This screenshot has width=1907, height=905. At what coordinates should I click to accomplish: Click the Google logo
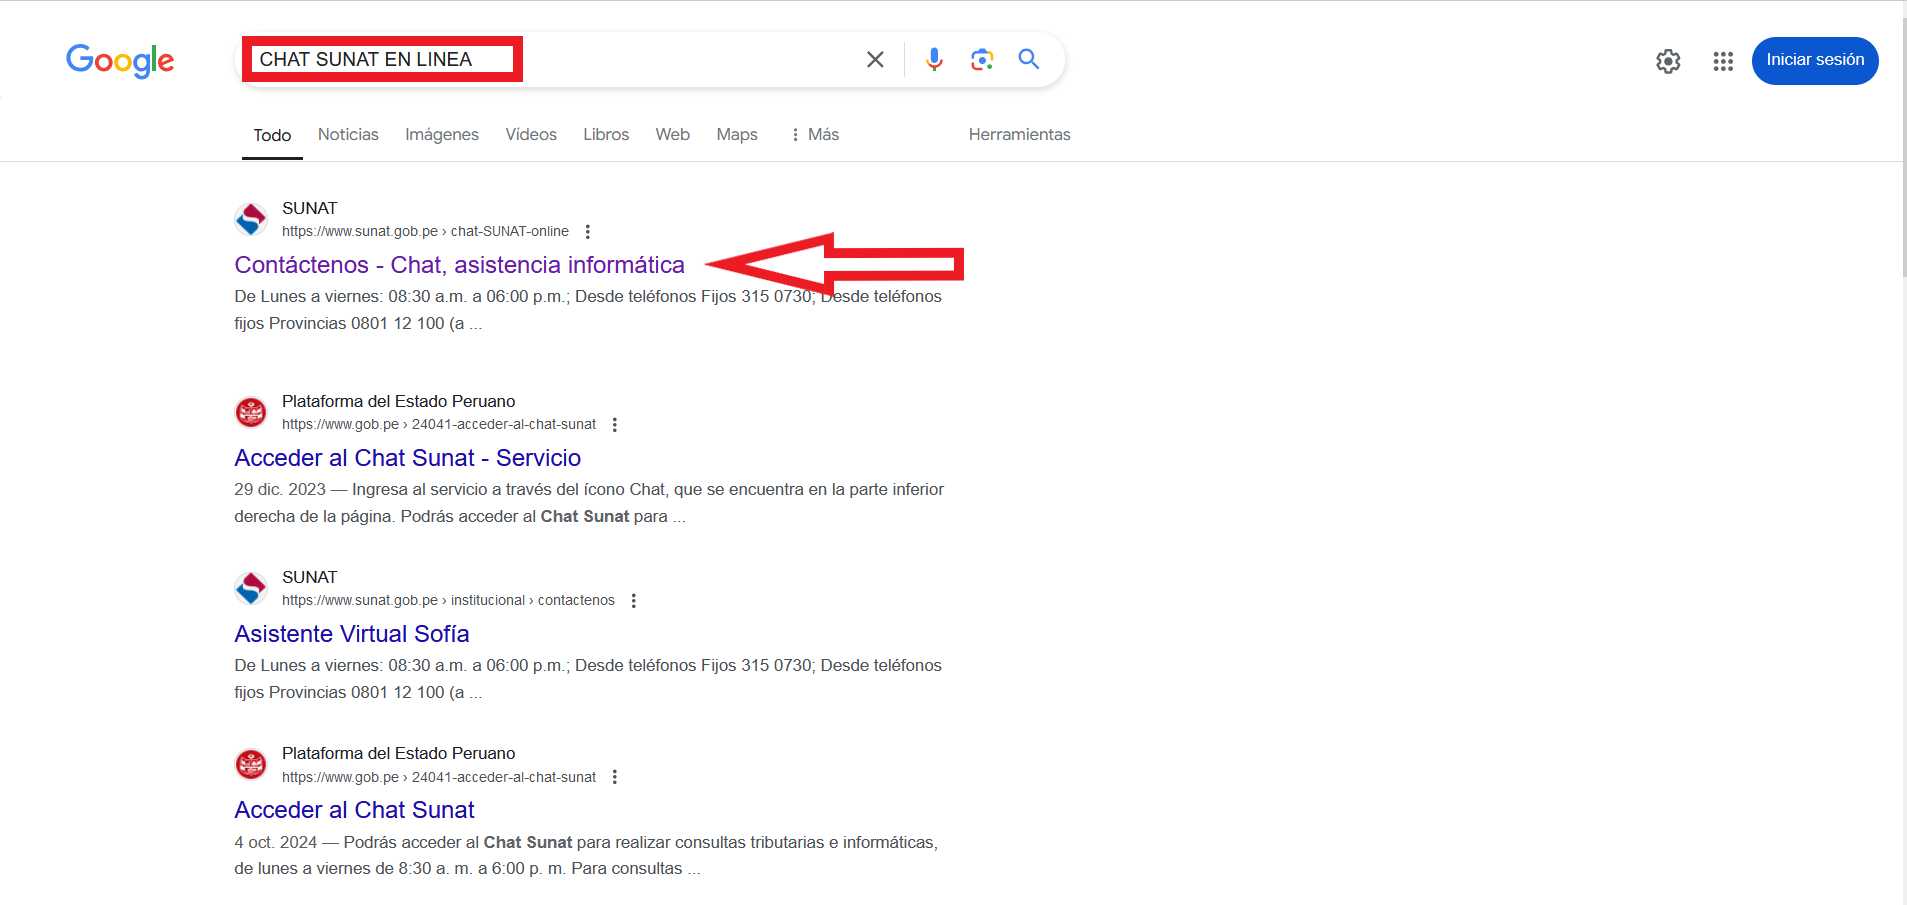[x=120, y=60]
